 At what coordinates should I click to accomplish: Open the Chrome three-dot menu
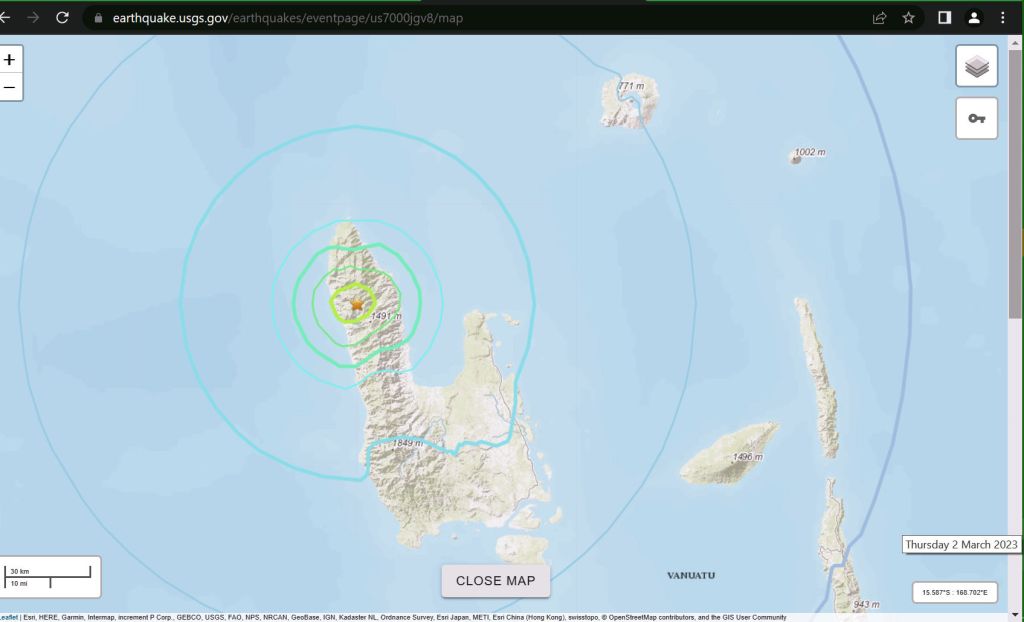1003,18
